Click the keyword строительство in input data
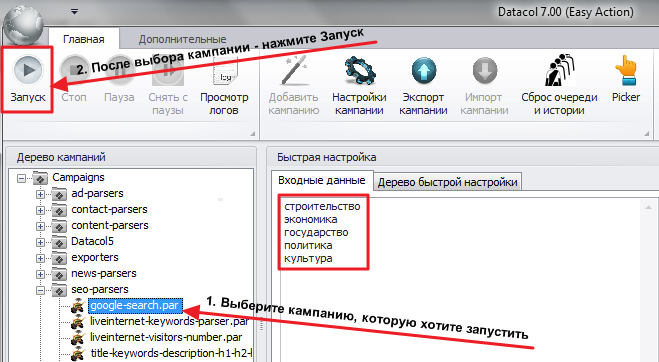The height and width of the screenshot is (362, 659). click(322, 206)
